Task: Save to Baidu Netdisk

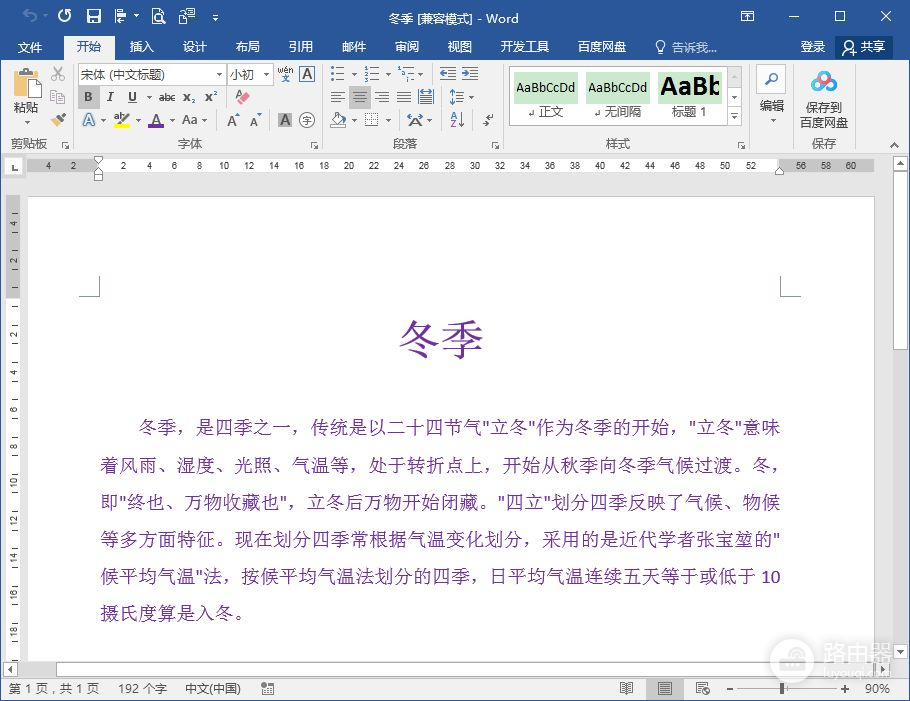Action: point(823,99)
